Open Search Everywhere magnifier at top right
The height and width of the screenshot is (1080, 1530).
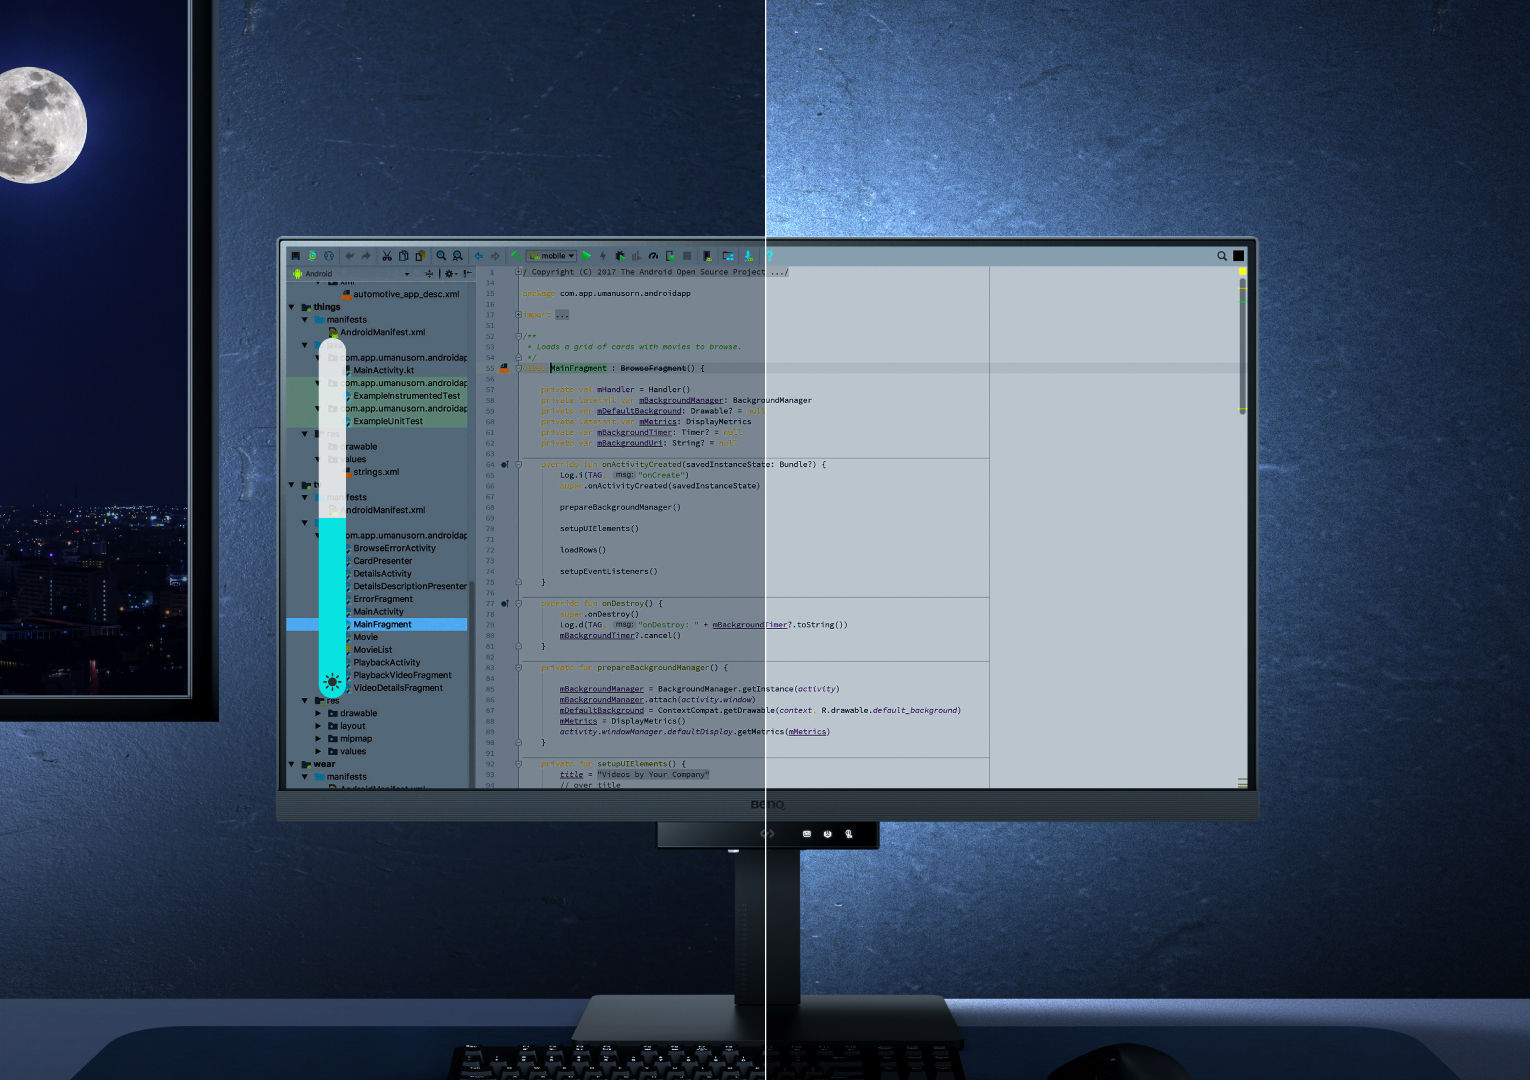click(x=1222, y=256)
